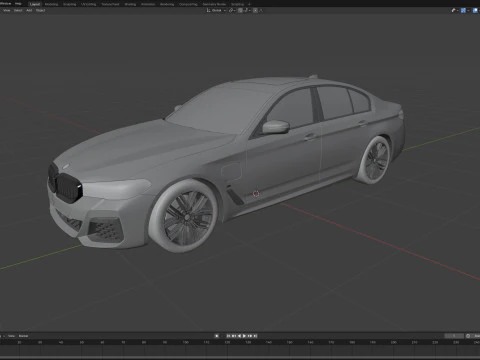
Task: Click frame 100 on timeline ruler
Action: click(x=185, y=342)
